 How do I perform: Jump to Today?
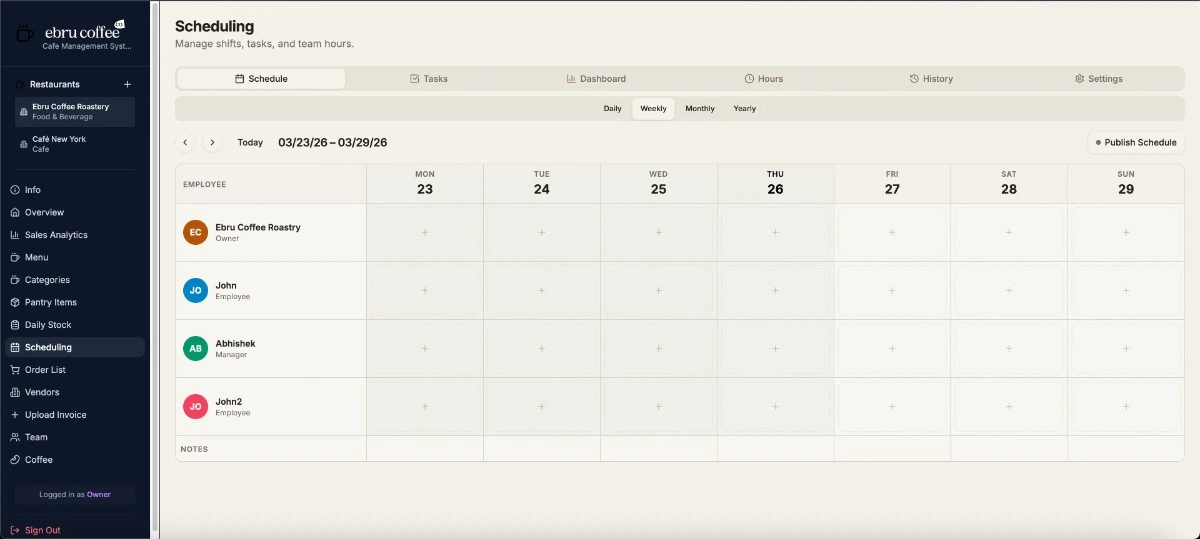tap(250, 143)
